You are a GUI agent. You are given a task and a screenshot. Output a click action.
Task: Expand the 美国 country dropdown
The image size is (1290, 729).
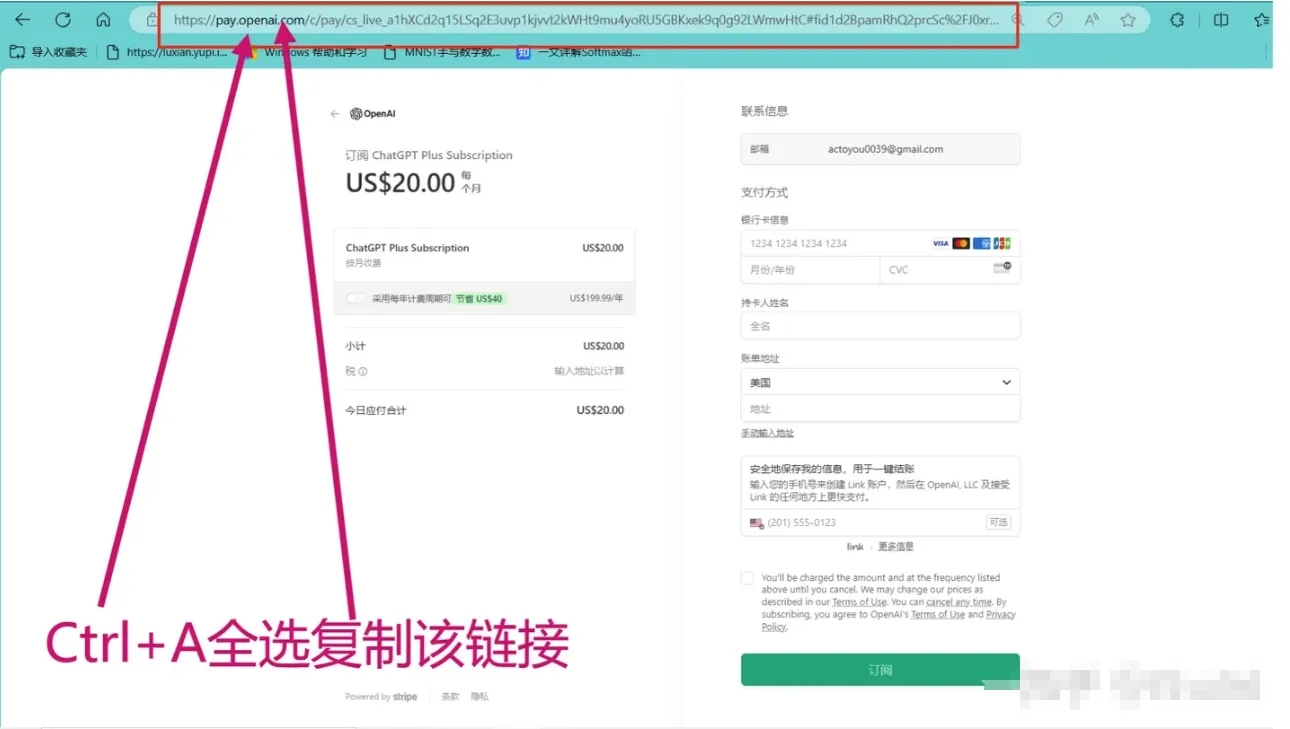click(880, 382)
